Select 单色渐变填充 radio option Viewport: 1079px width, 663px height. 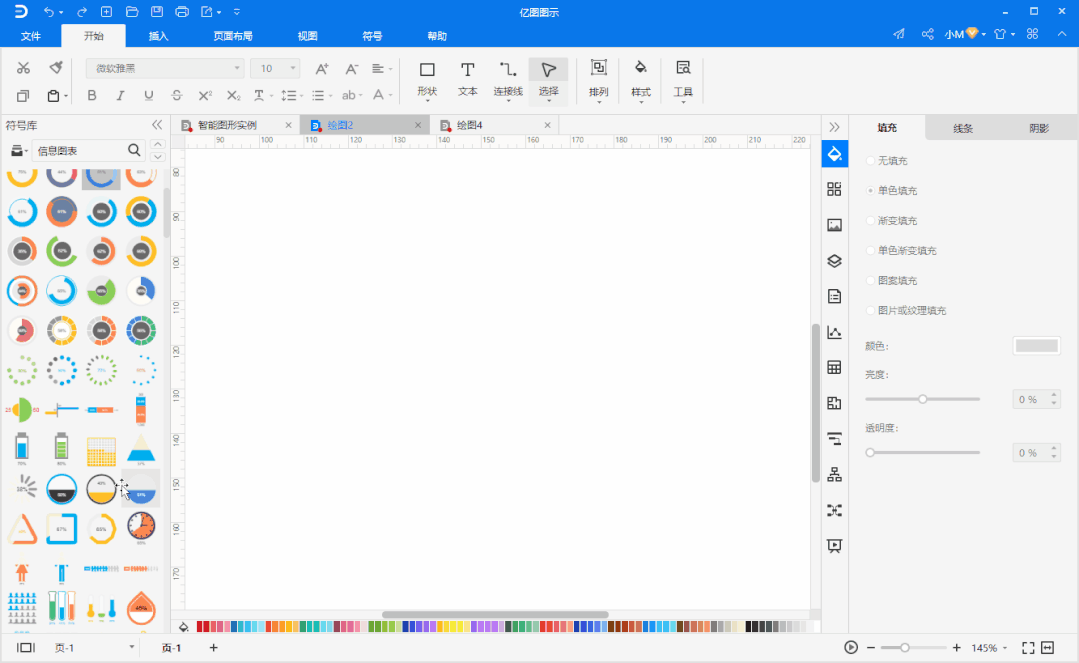[870, 251]
